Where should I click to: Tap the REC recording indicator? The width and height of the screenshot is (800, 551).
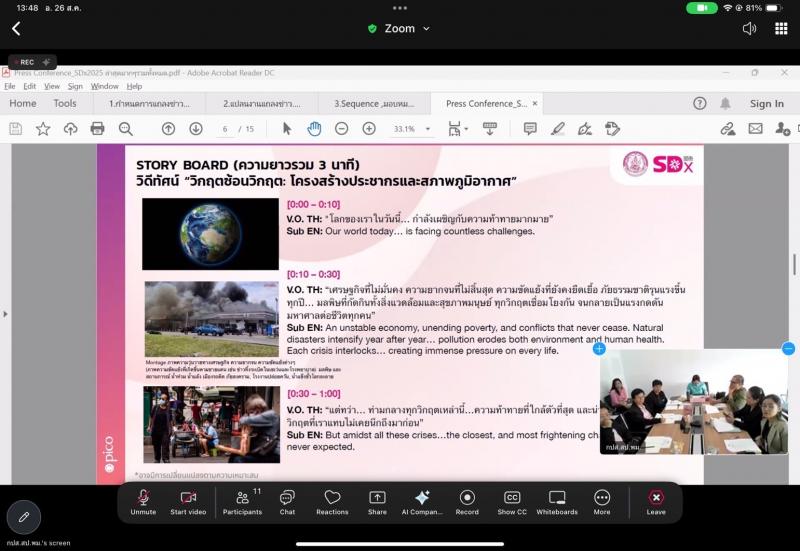pyautogui.click(x=32, y=62)
